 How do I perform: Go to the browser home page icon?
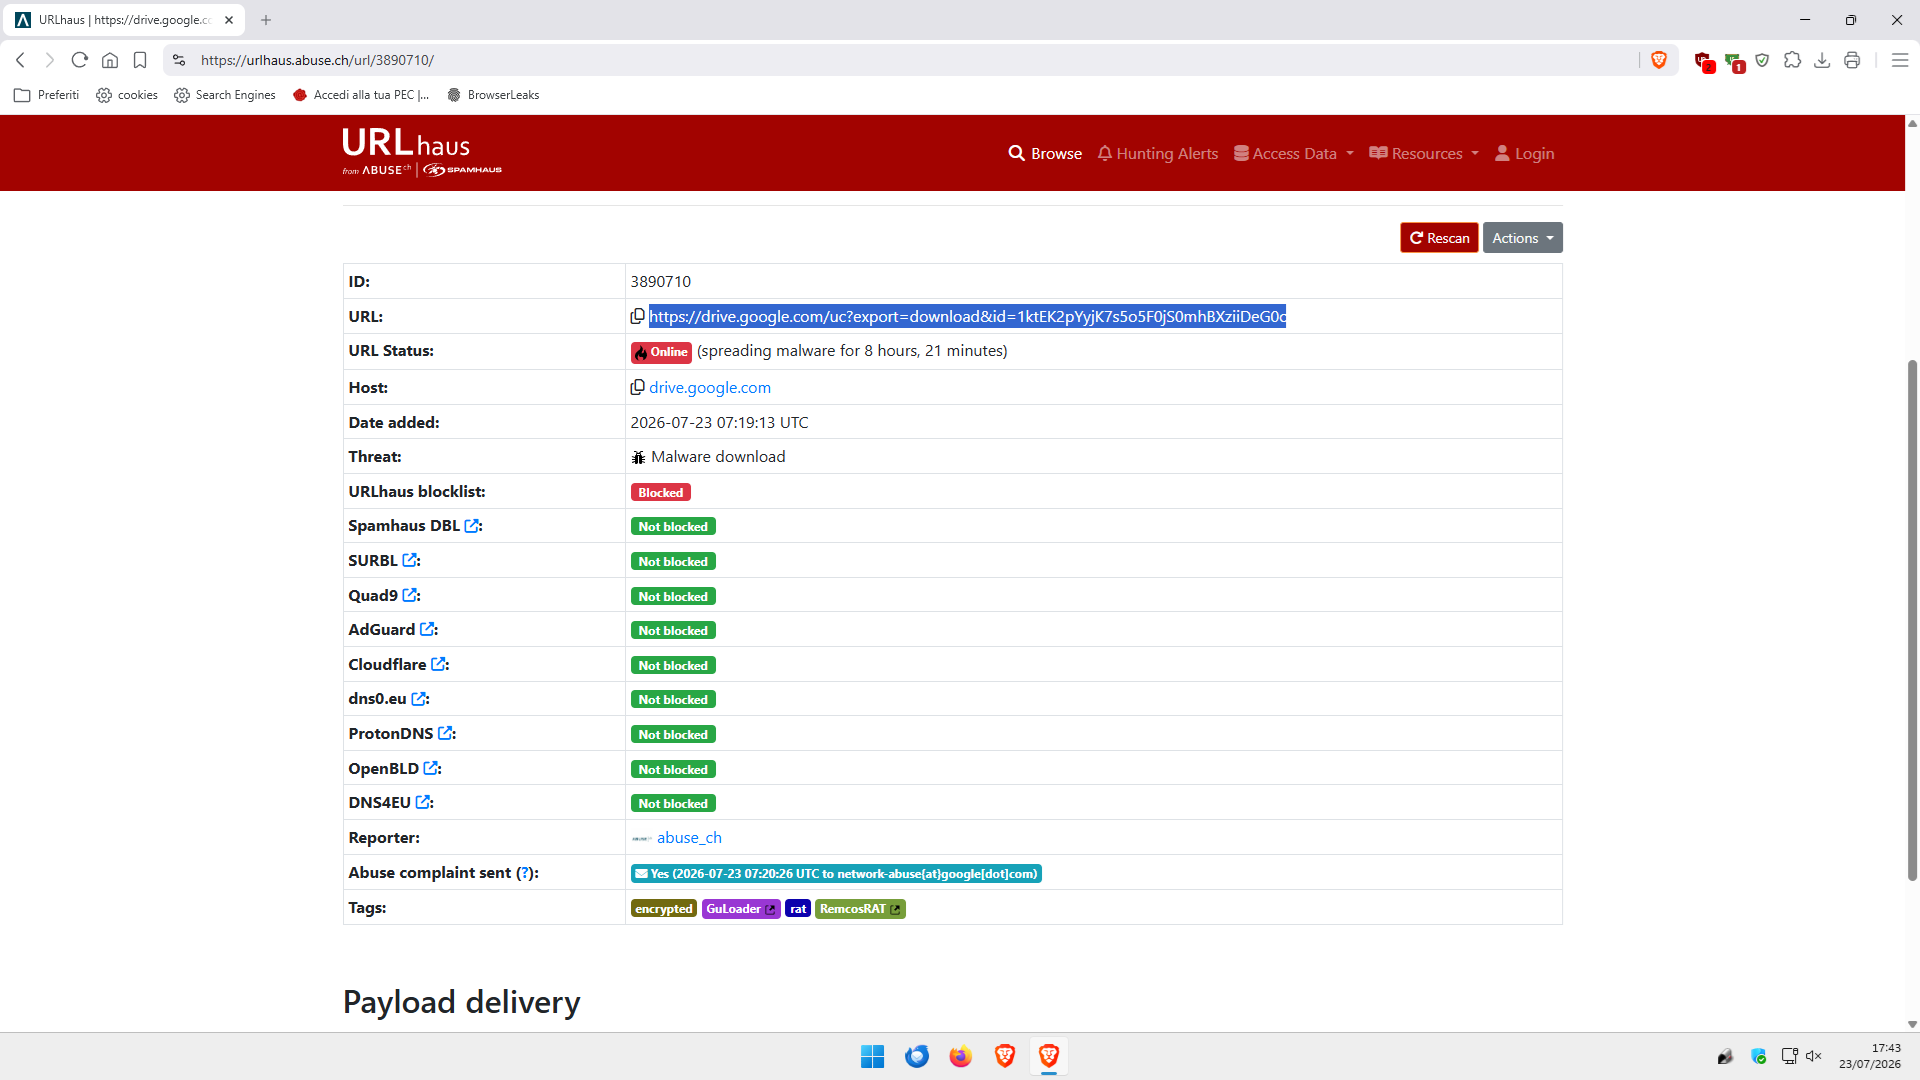[x=110, y=60]
